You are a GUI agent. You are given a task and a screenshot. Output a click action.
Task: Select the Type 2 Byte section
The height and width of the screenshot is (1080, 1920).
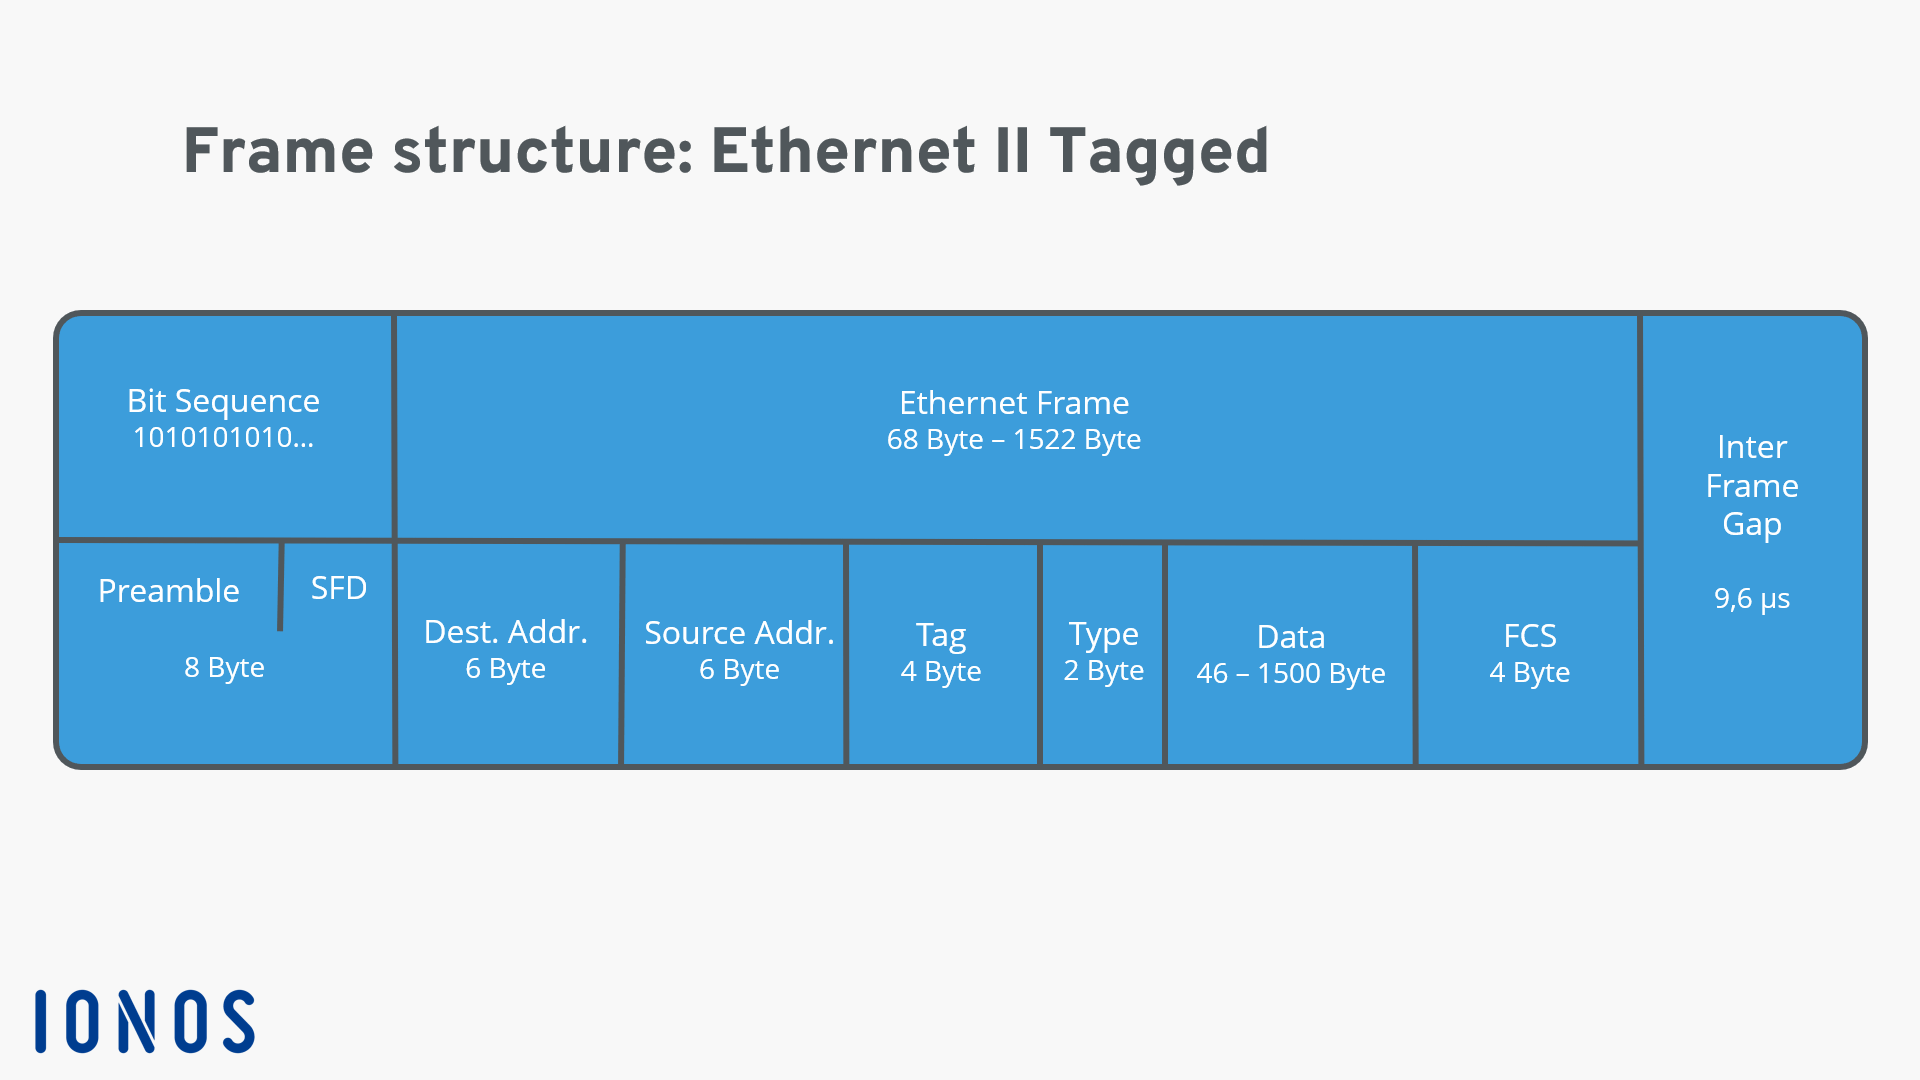(x=1102, y=649)
